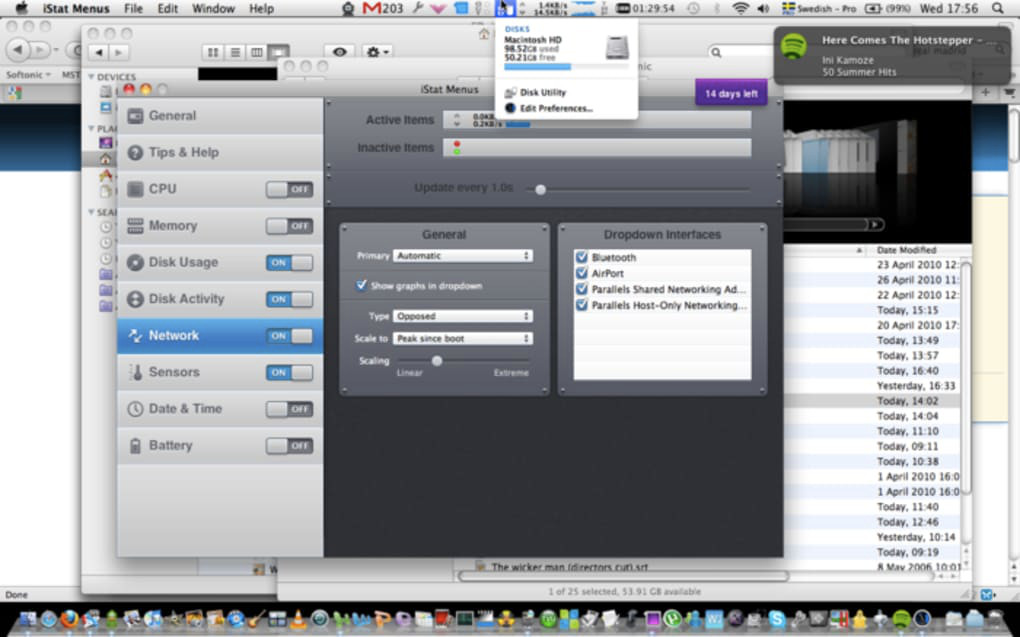Open uTorrent from the Dock

672,619
